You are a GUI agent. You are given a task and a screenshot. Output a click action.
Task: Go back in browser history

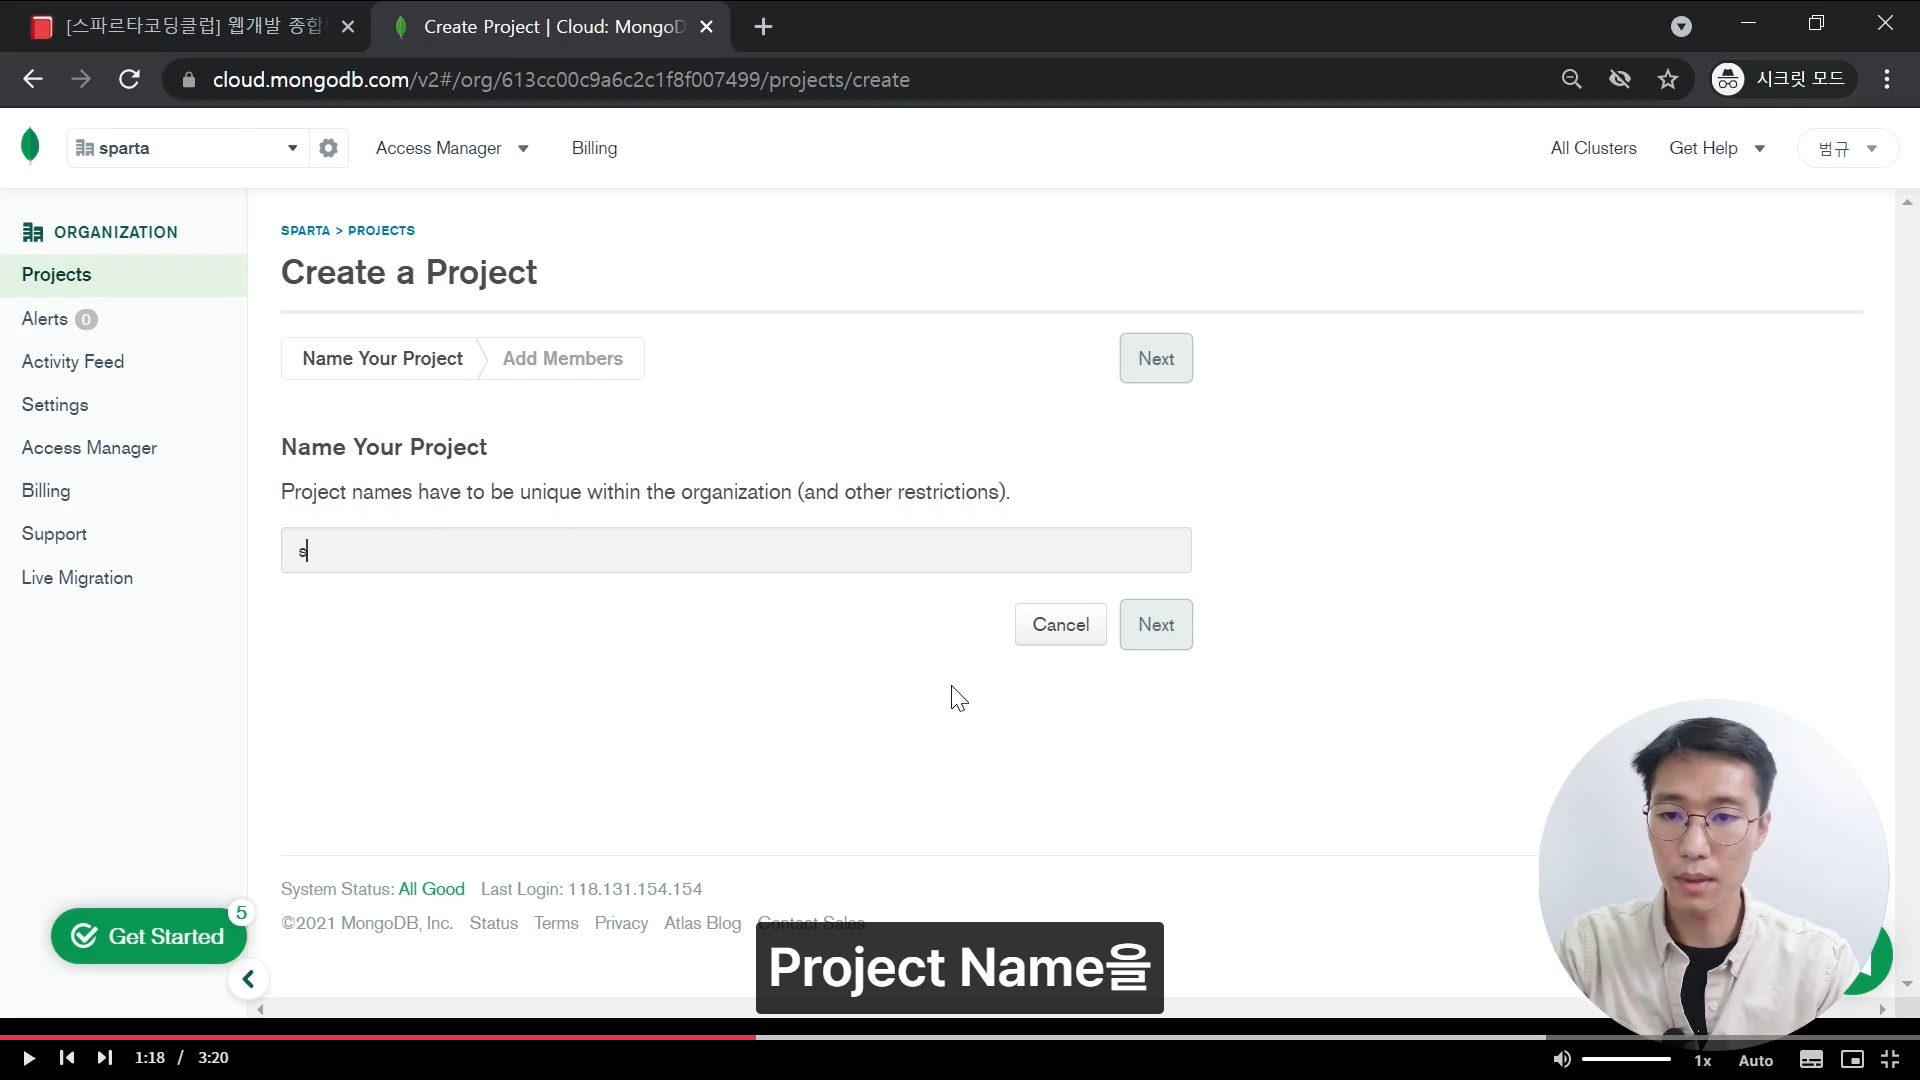coord(33,79)
